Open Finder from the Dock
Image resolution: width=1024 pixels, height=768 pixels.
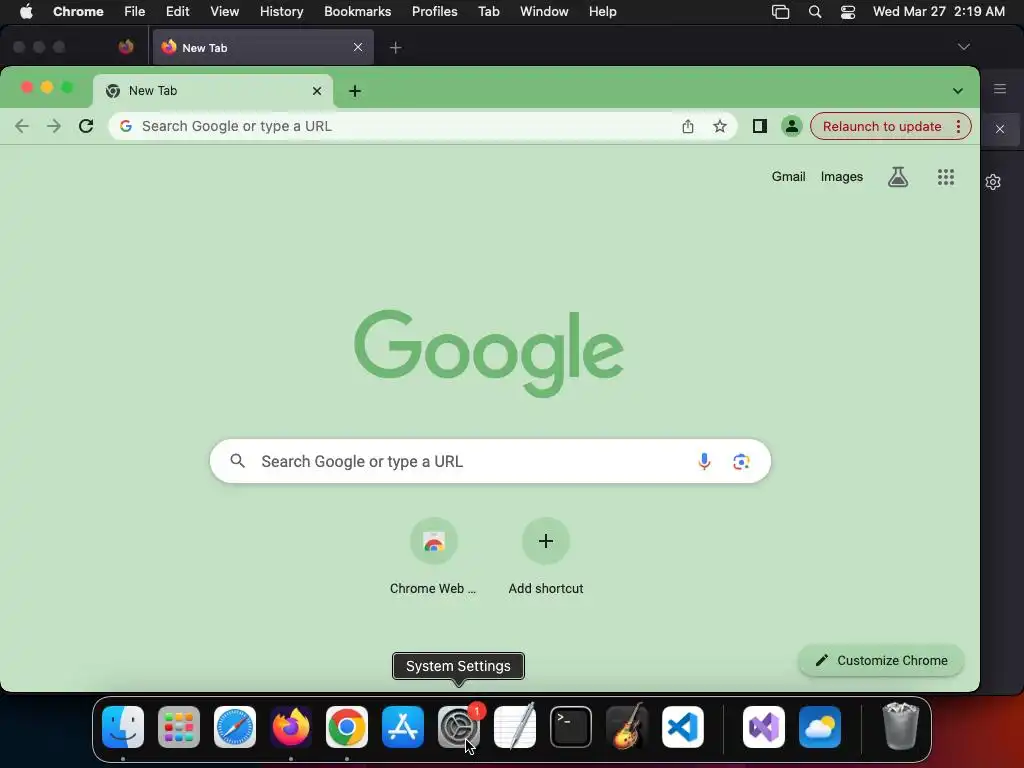[123, 727]
